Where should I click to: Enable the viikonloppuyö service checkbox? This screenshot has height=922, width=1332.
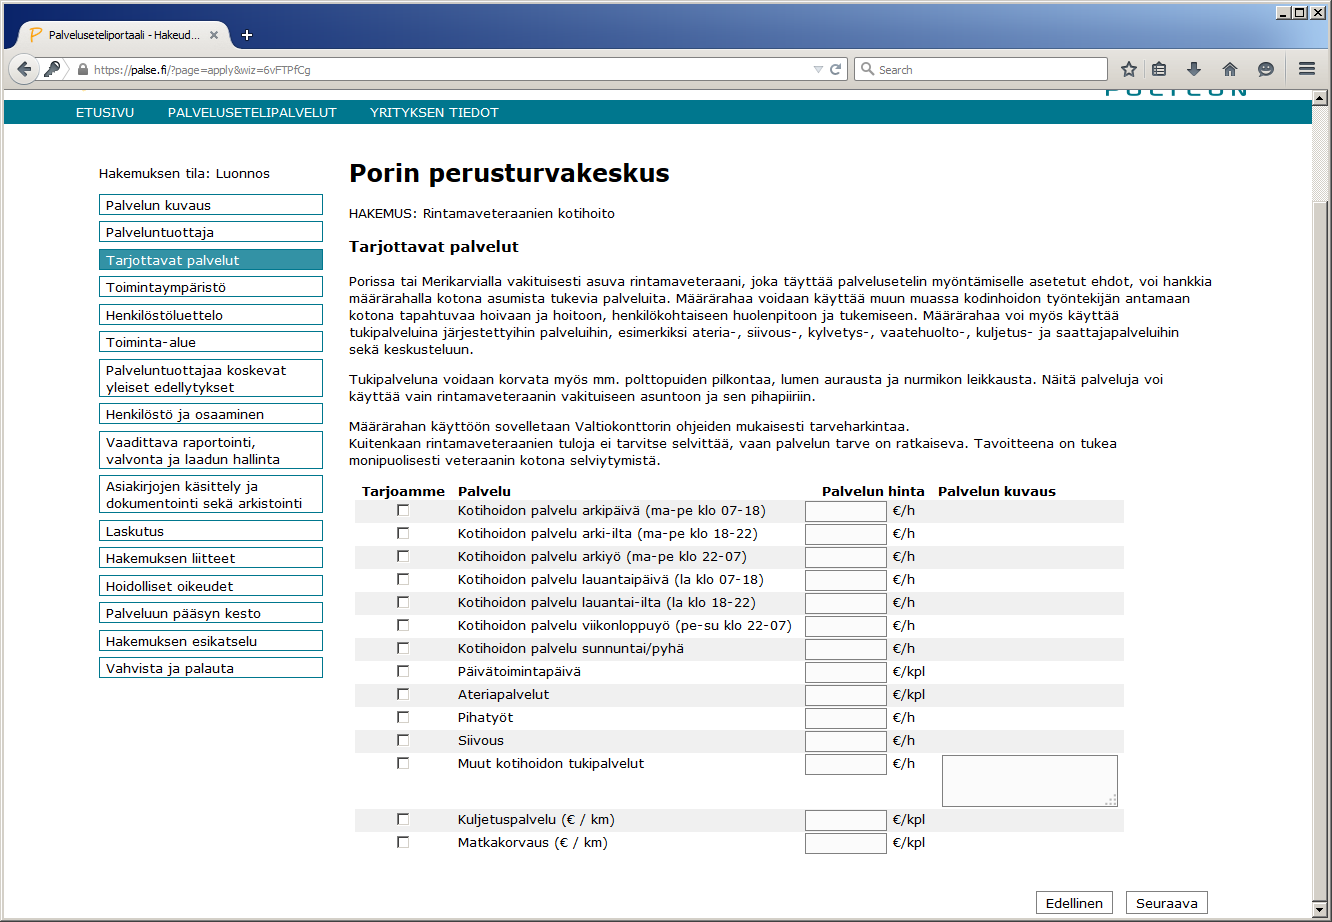click(x=403, y=625)
